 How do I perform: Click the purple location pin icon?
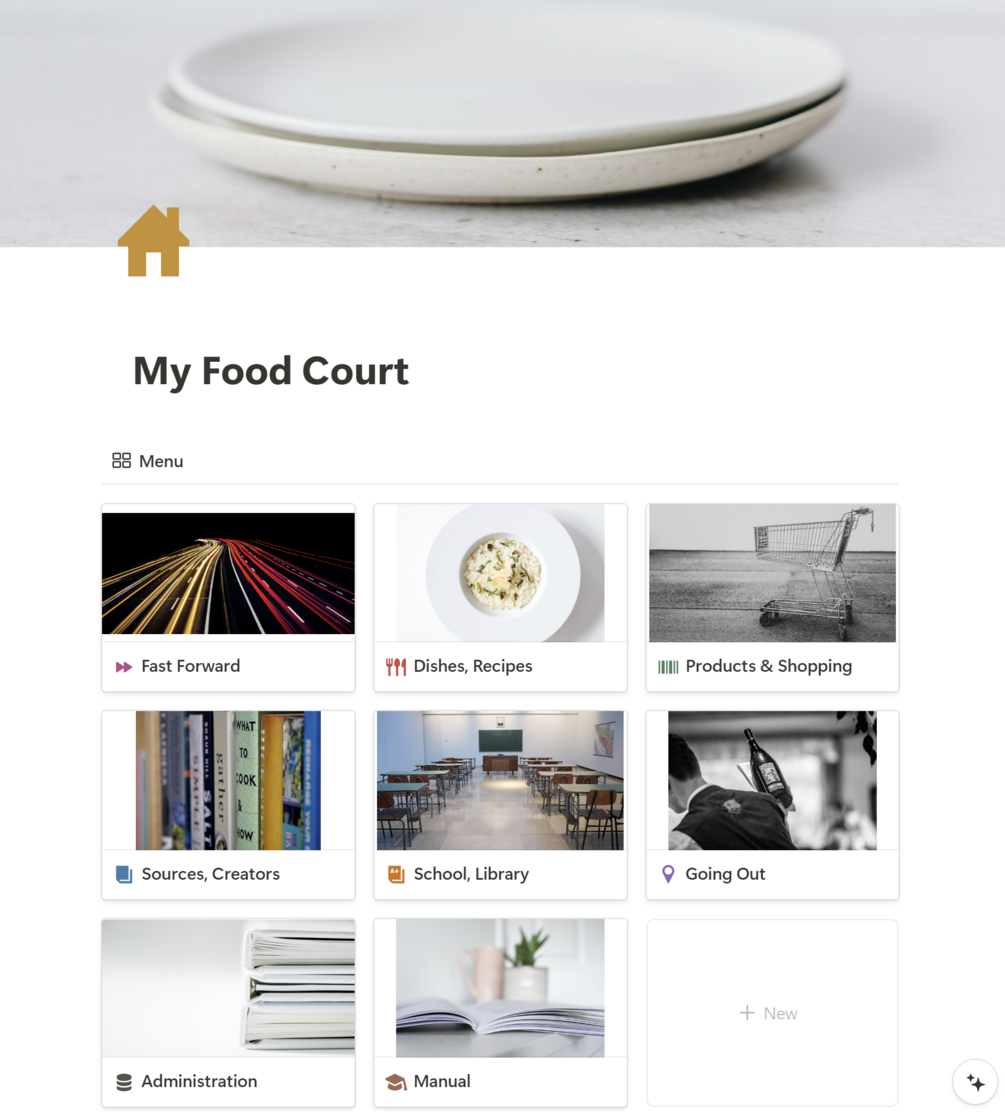coord(668,874)
